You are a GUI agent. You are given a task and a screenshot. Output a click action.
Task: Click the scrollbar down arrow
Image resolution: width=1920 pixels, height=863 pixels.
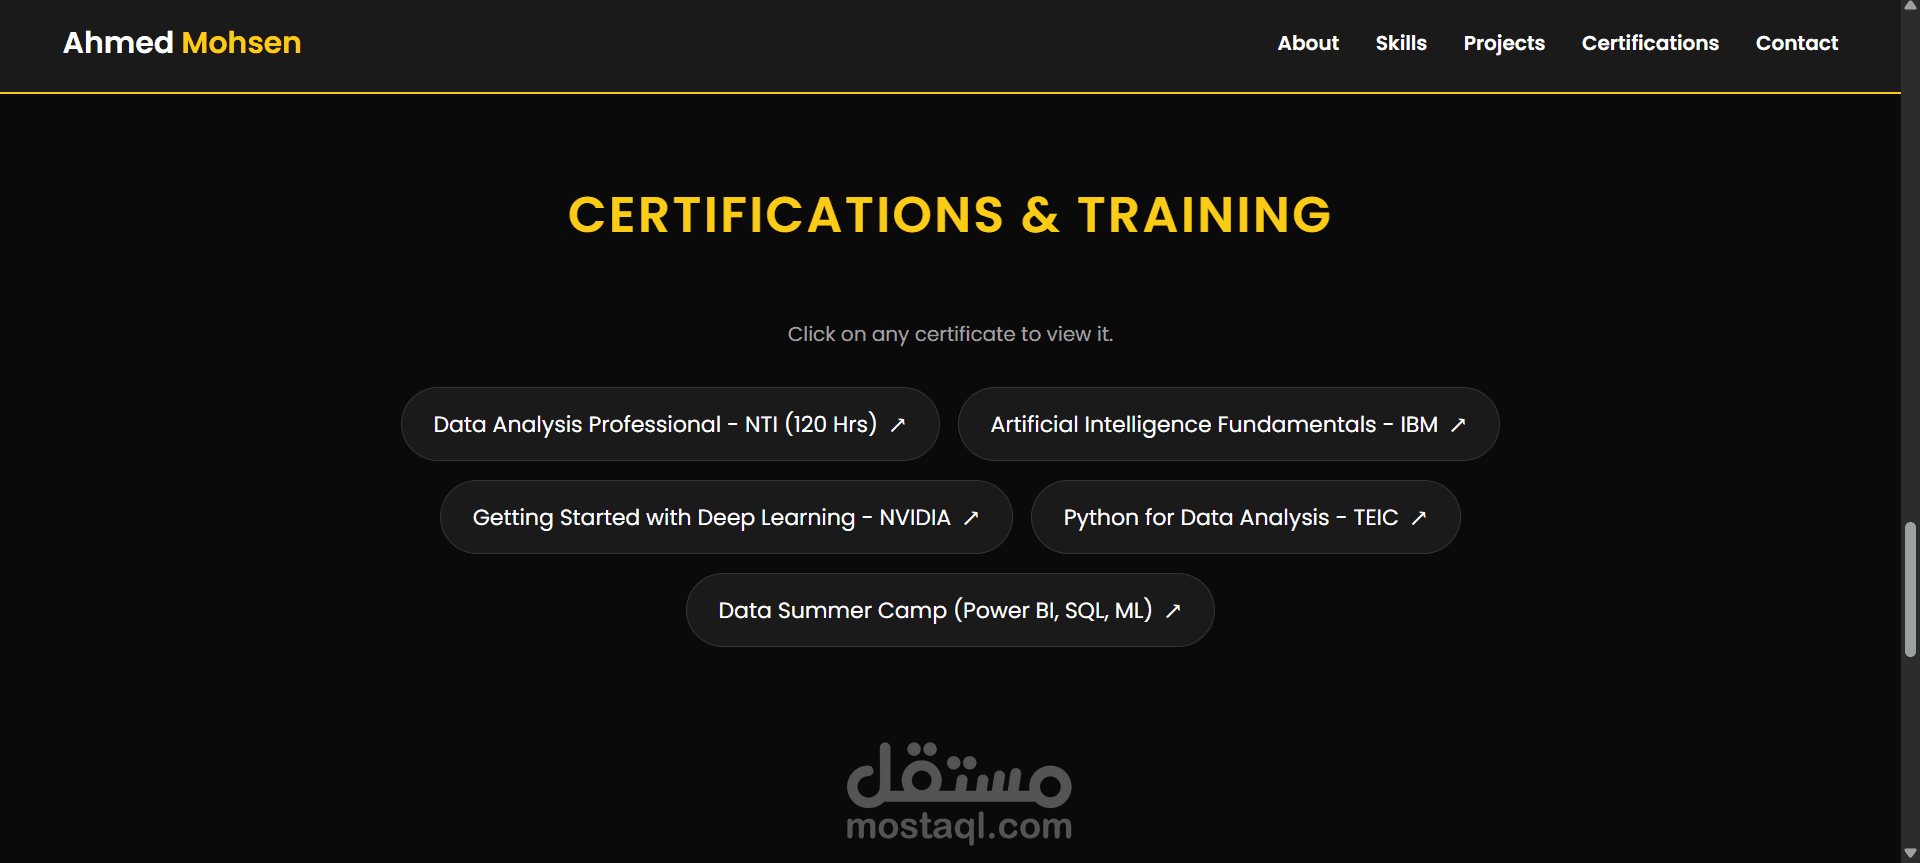pyautogui.click(x=1910, y=854)
